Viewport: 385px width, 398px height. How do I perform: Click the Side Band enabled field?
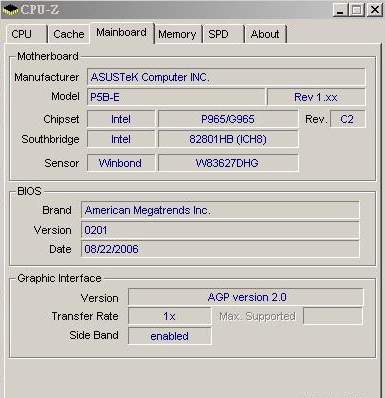click(x=170, y=336)
